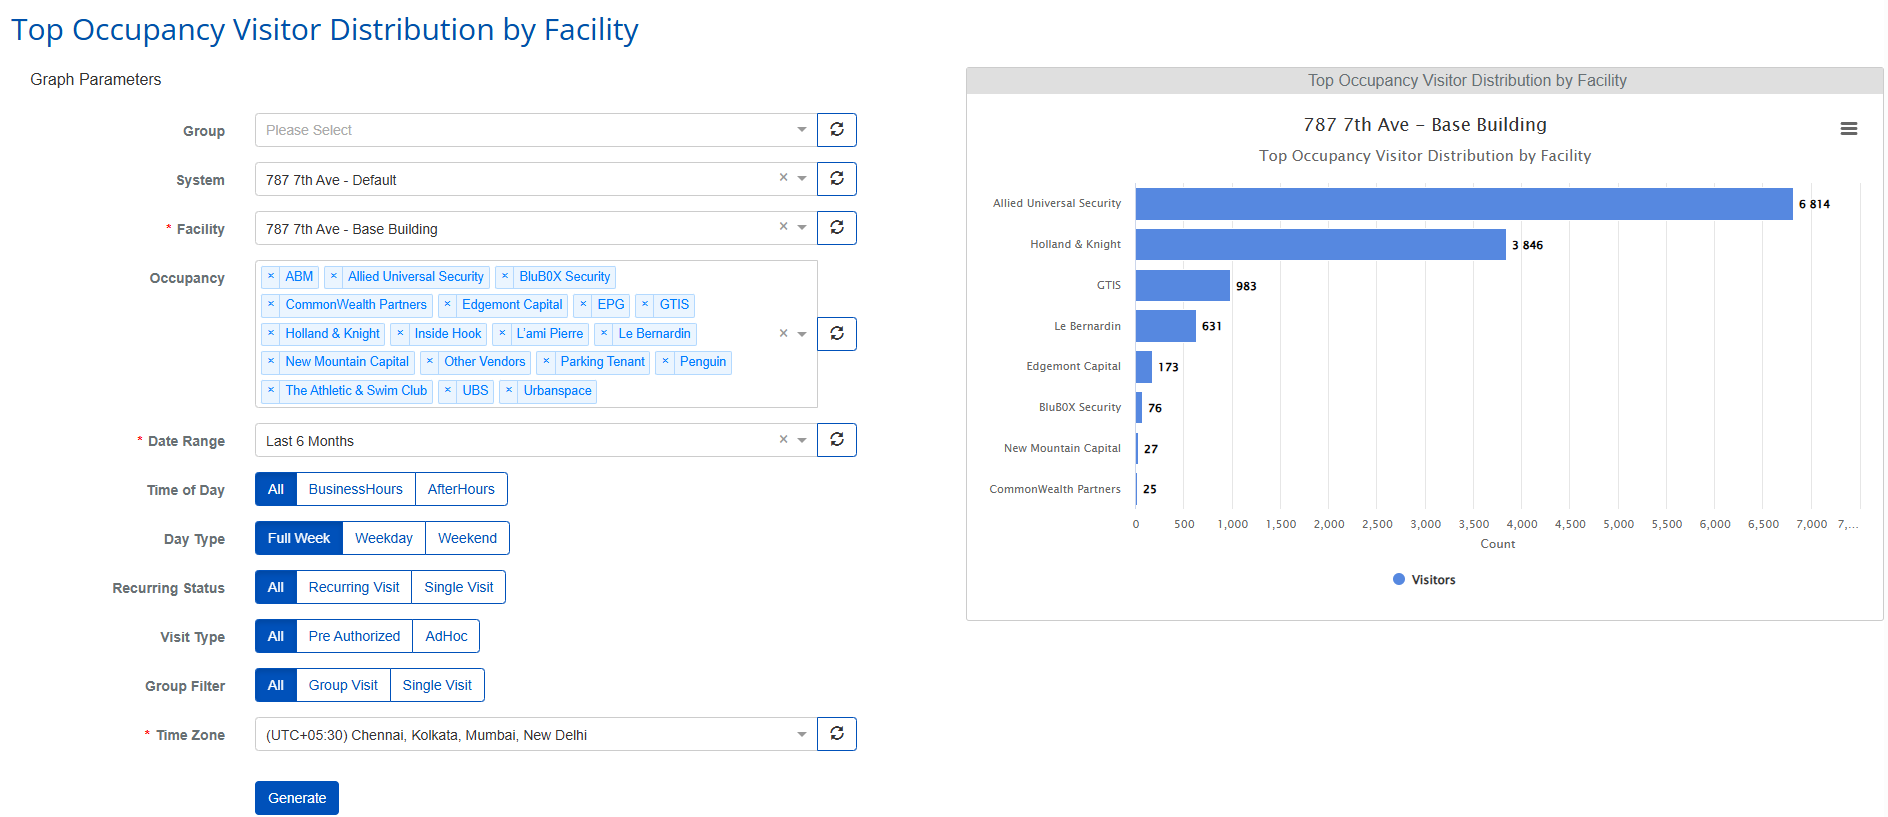Refresh the Date Range field

pyautogui.click(x=837, y=440)
